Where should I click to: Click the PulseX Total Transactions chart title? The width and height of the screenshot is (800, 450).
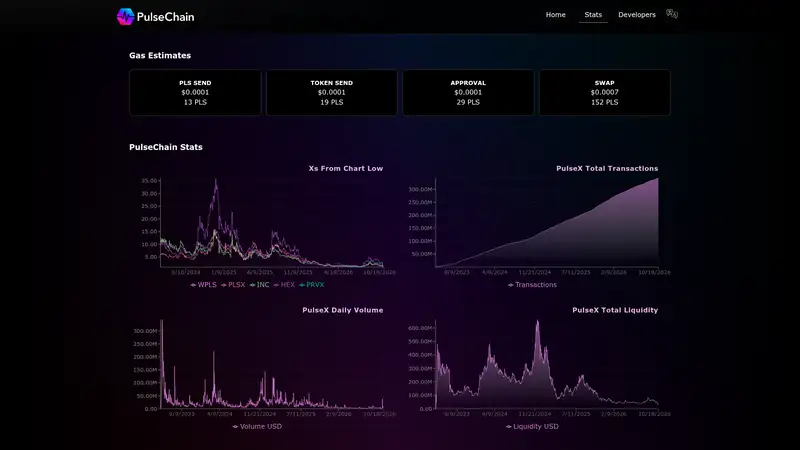pos(607,168)
